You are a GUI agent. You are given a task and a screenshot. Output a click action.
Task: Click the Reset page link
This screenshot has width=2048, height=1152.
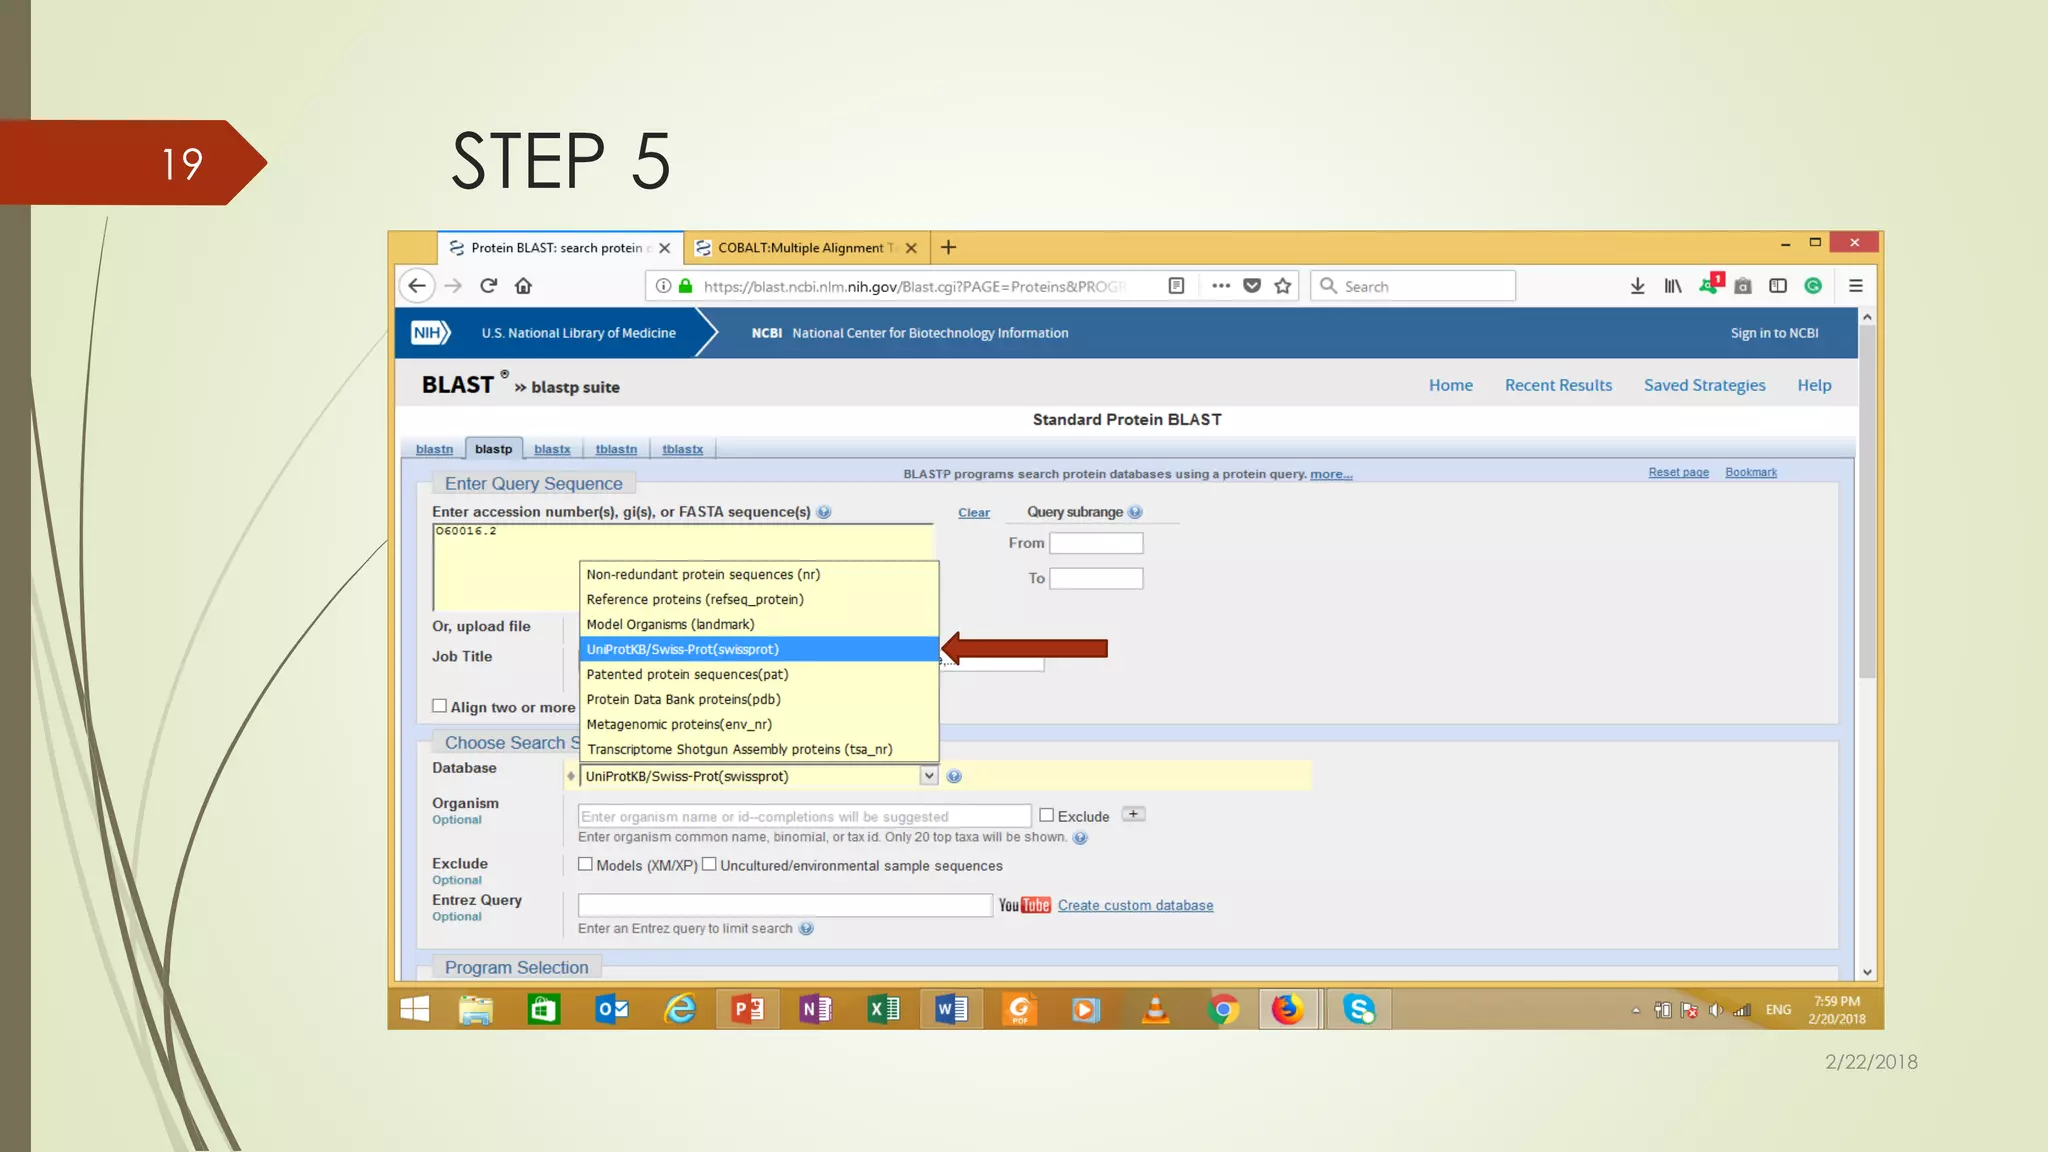click(1678, 472)
